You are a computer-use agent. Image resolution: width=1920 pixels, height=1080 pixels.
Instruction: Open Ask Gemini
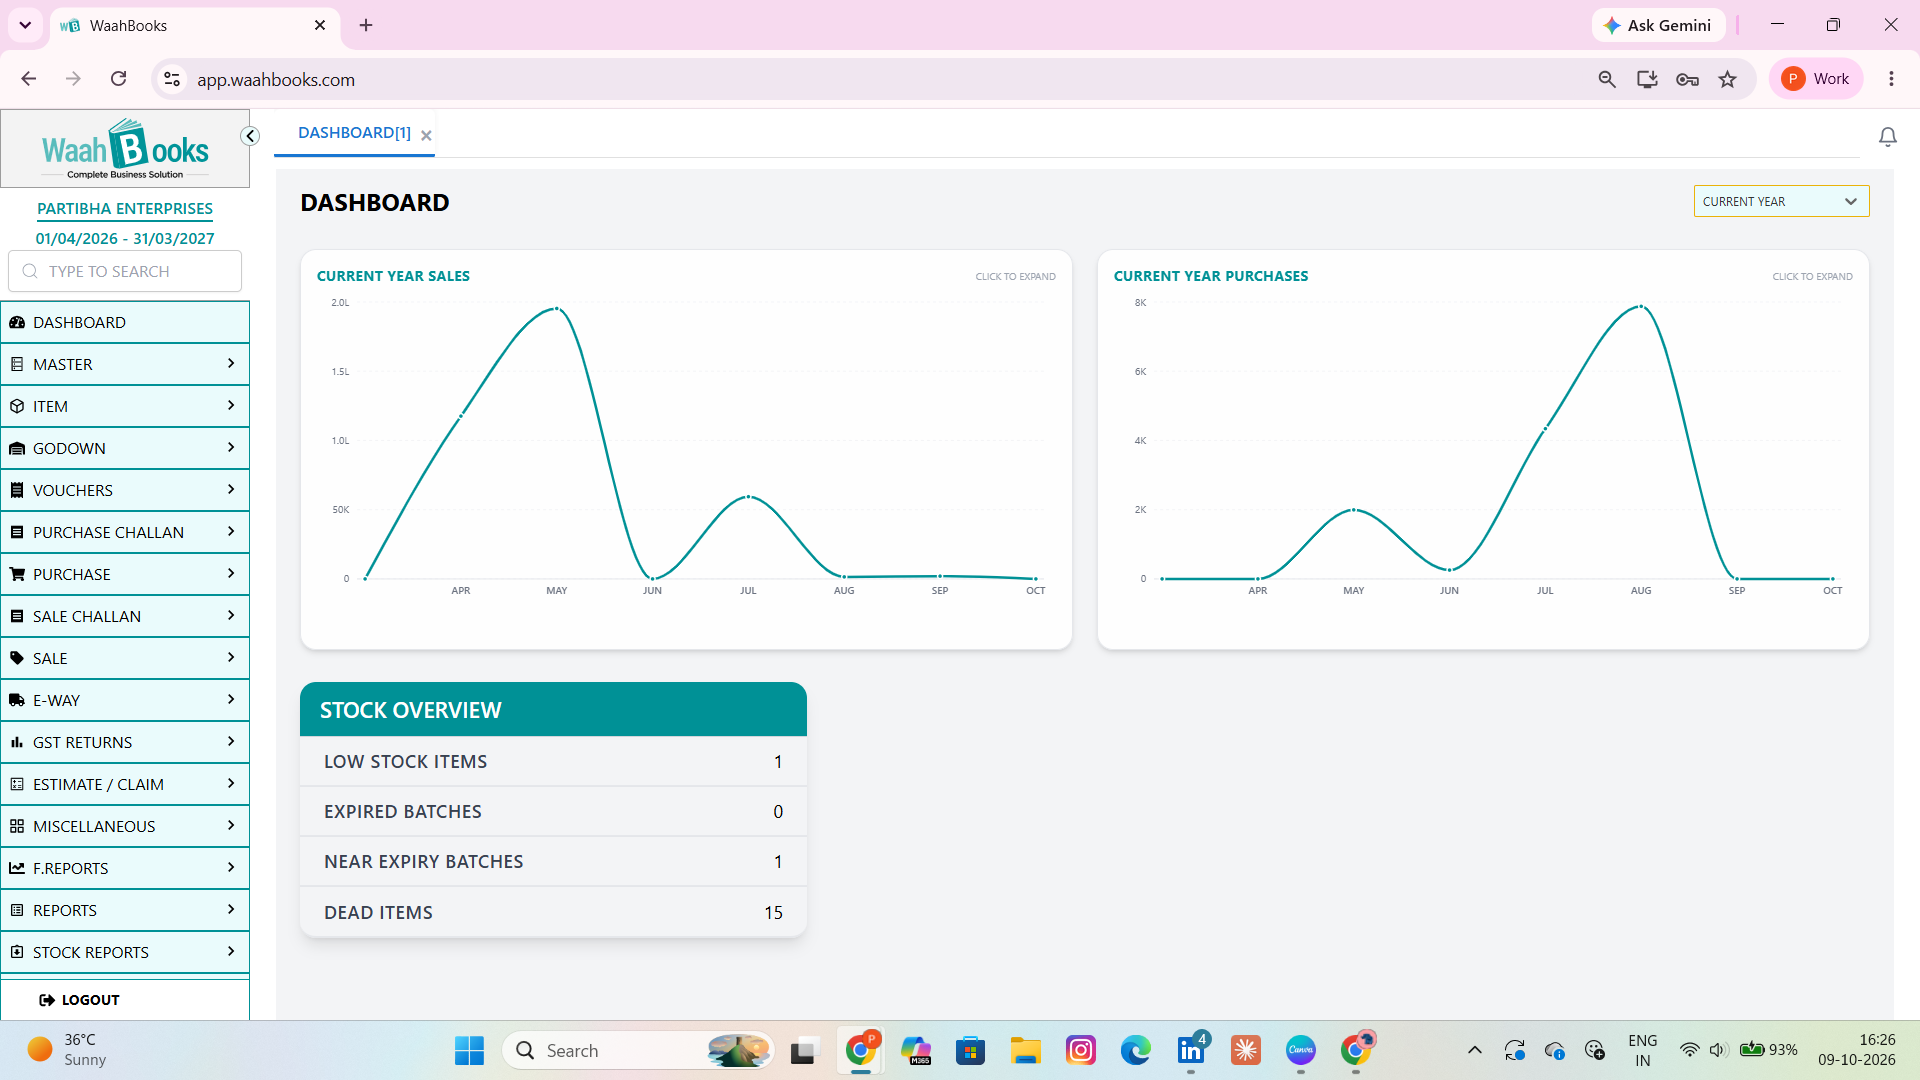click(x=1658, y=25)
